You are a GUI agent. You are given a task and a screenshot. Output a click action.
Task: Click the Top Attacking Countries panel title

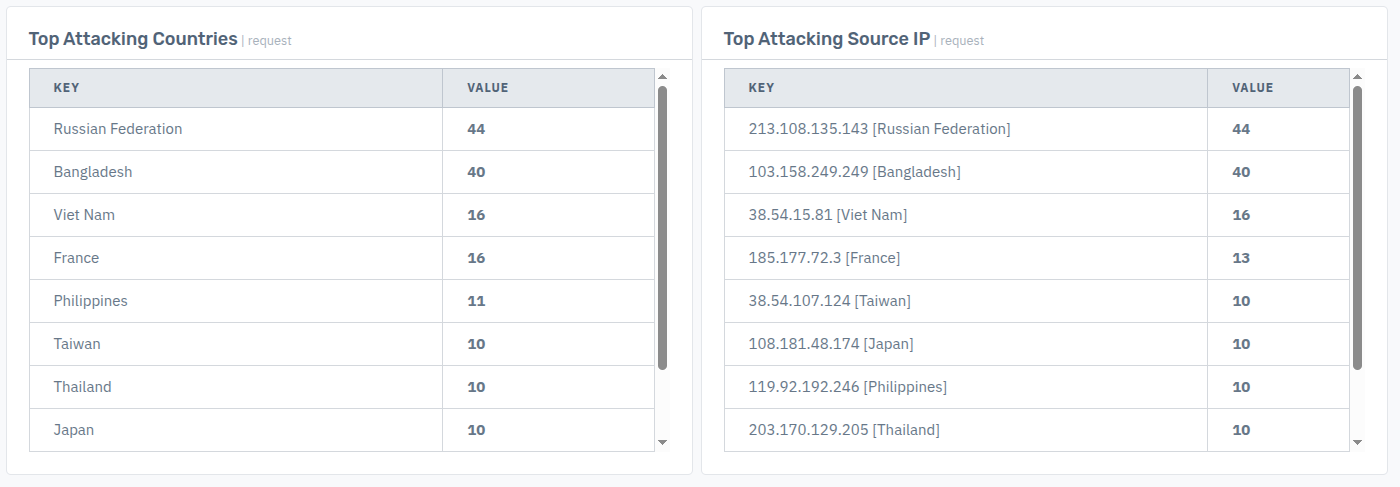point(133,39)
